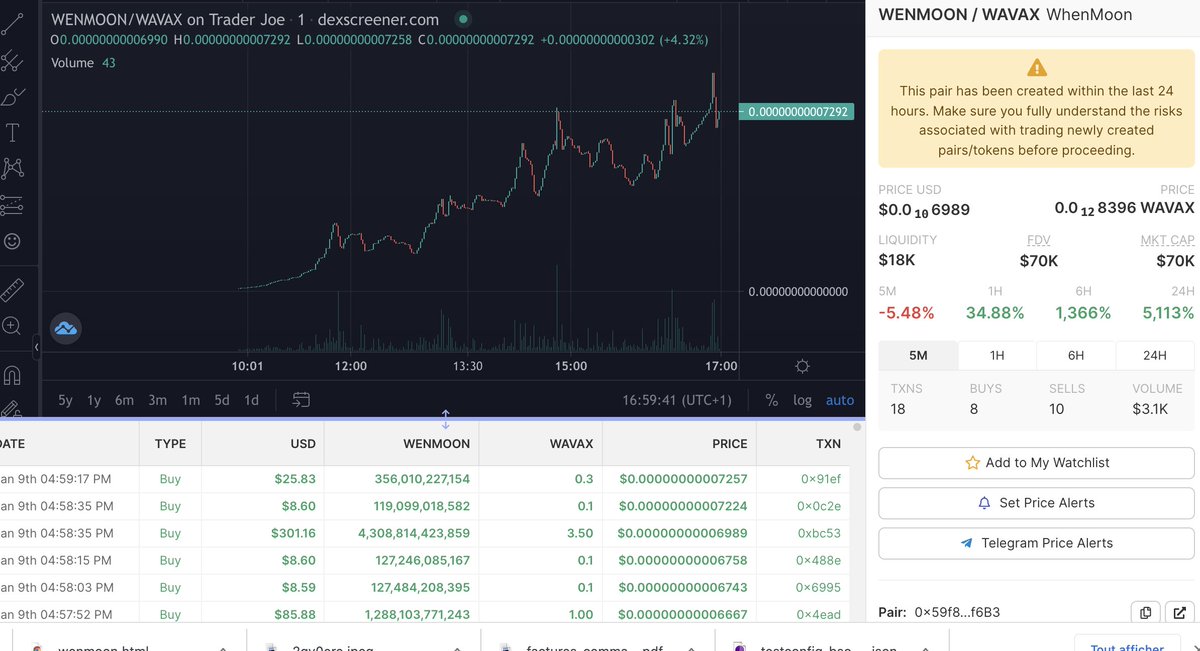Screen dimensions: 1200x651
Task: Set chart range to 5d
Action: click(x=222, y=400)
